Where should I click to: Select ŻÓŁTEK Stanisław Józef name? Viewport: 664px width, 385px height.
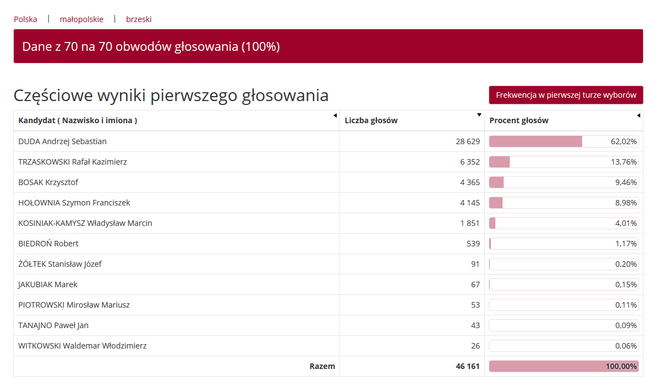[60, 264]
